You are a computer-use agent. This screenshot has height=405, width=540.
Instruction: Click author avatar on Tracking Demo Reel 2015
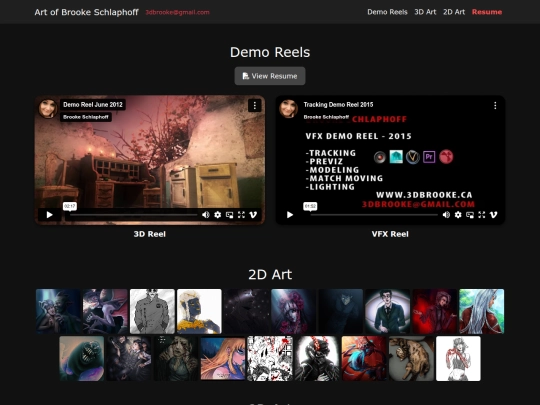(x=288, y=108)
